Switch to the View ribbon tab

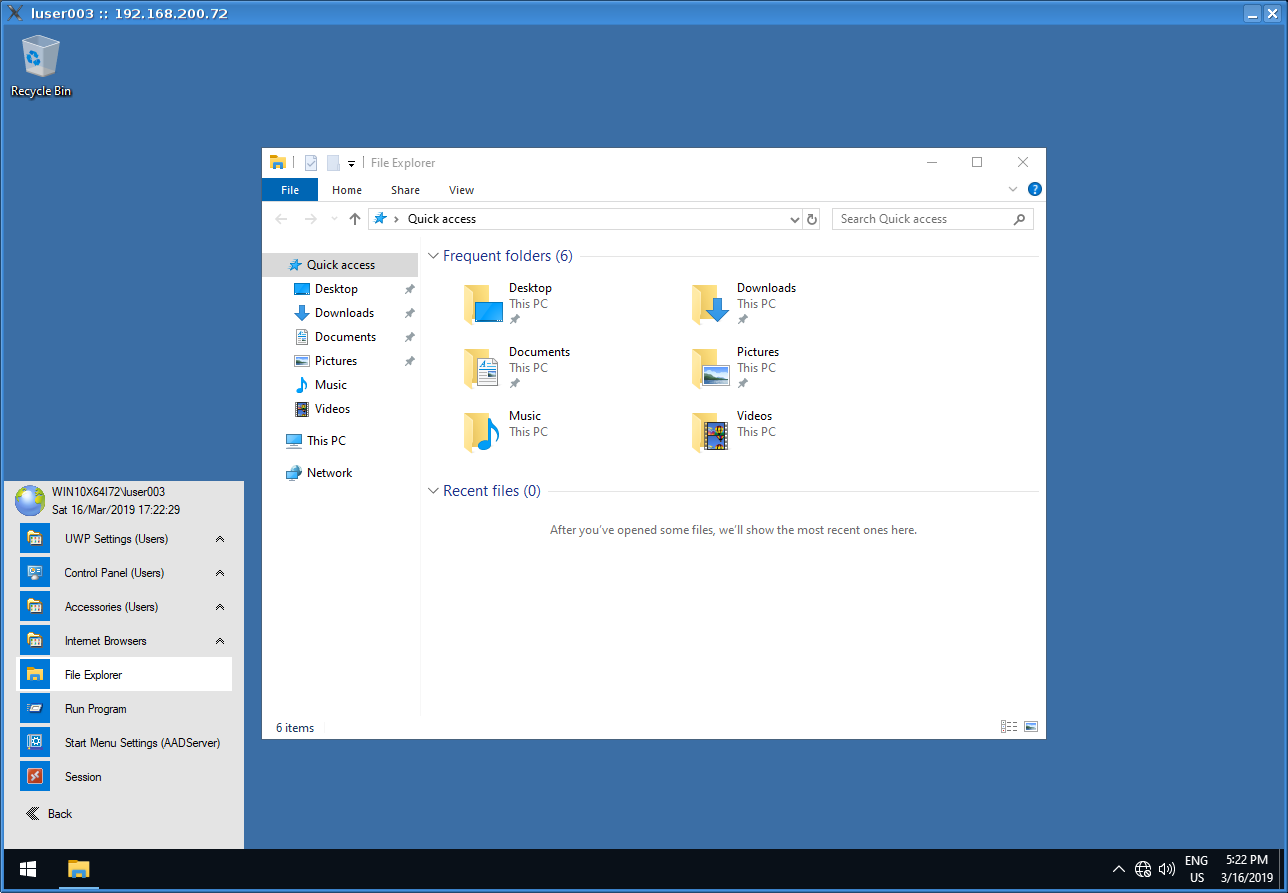point(461,190)
